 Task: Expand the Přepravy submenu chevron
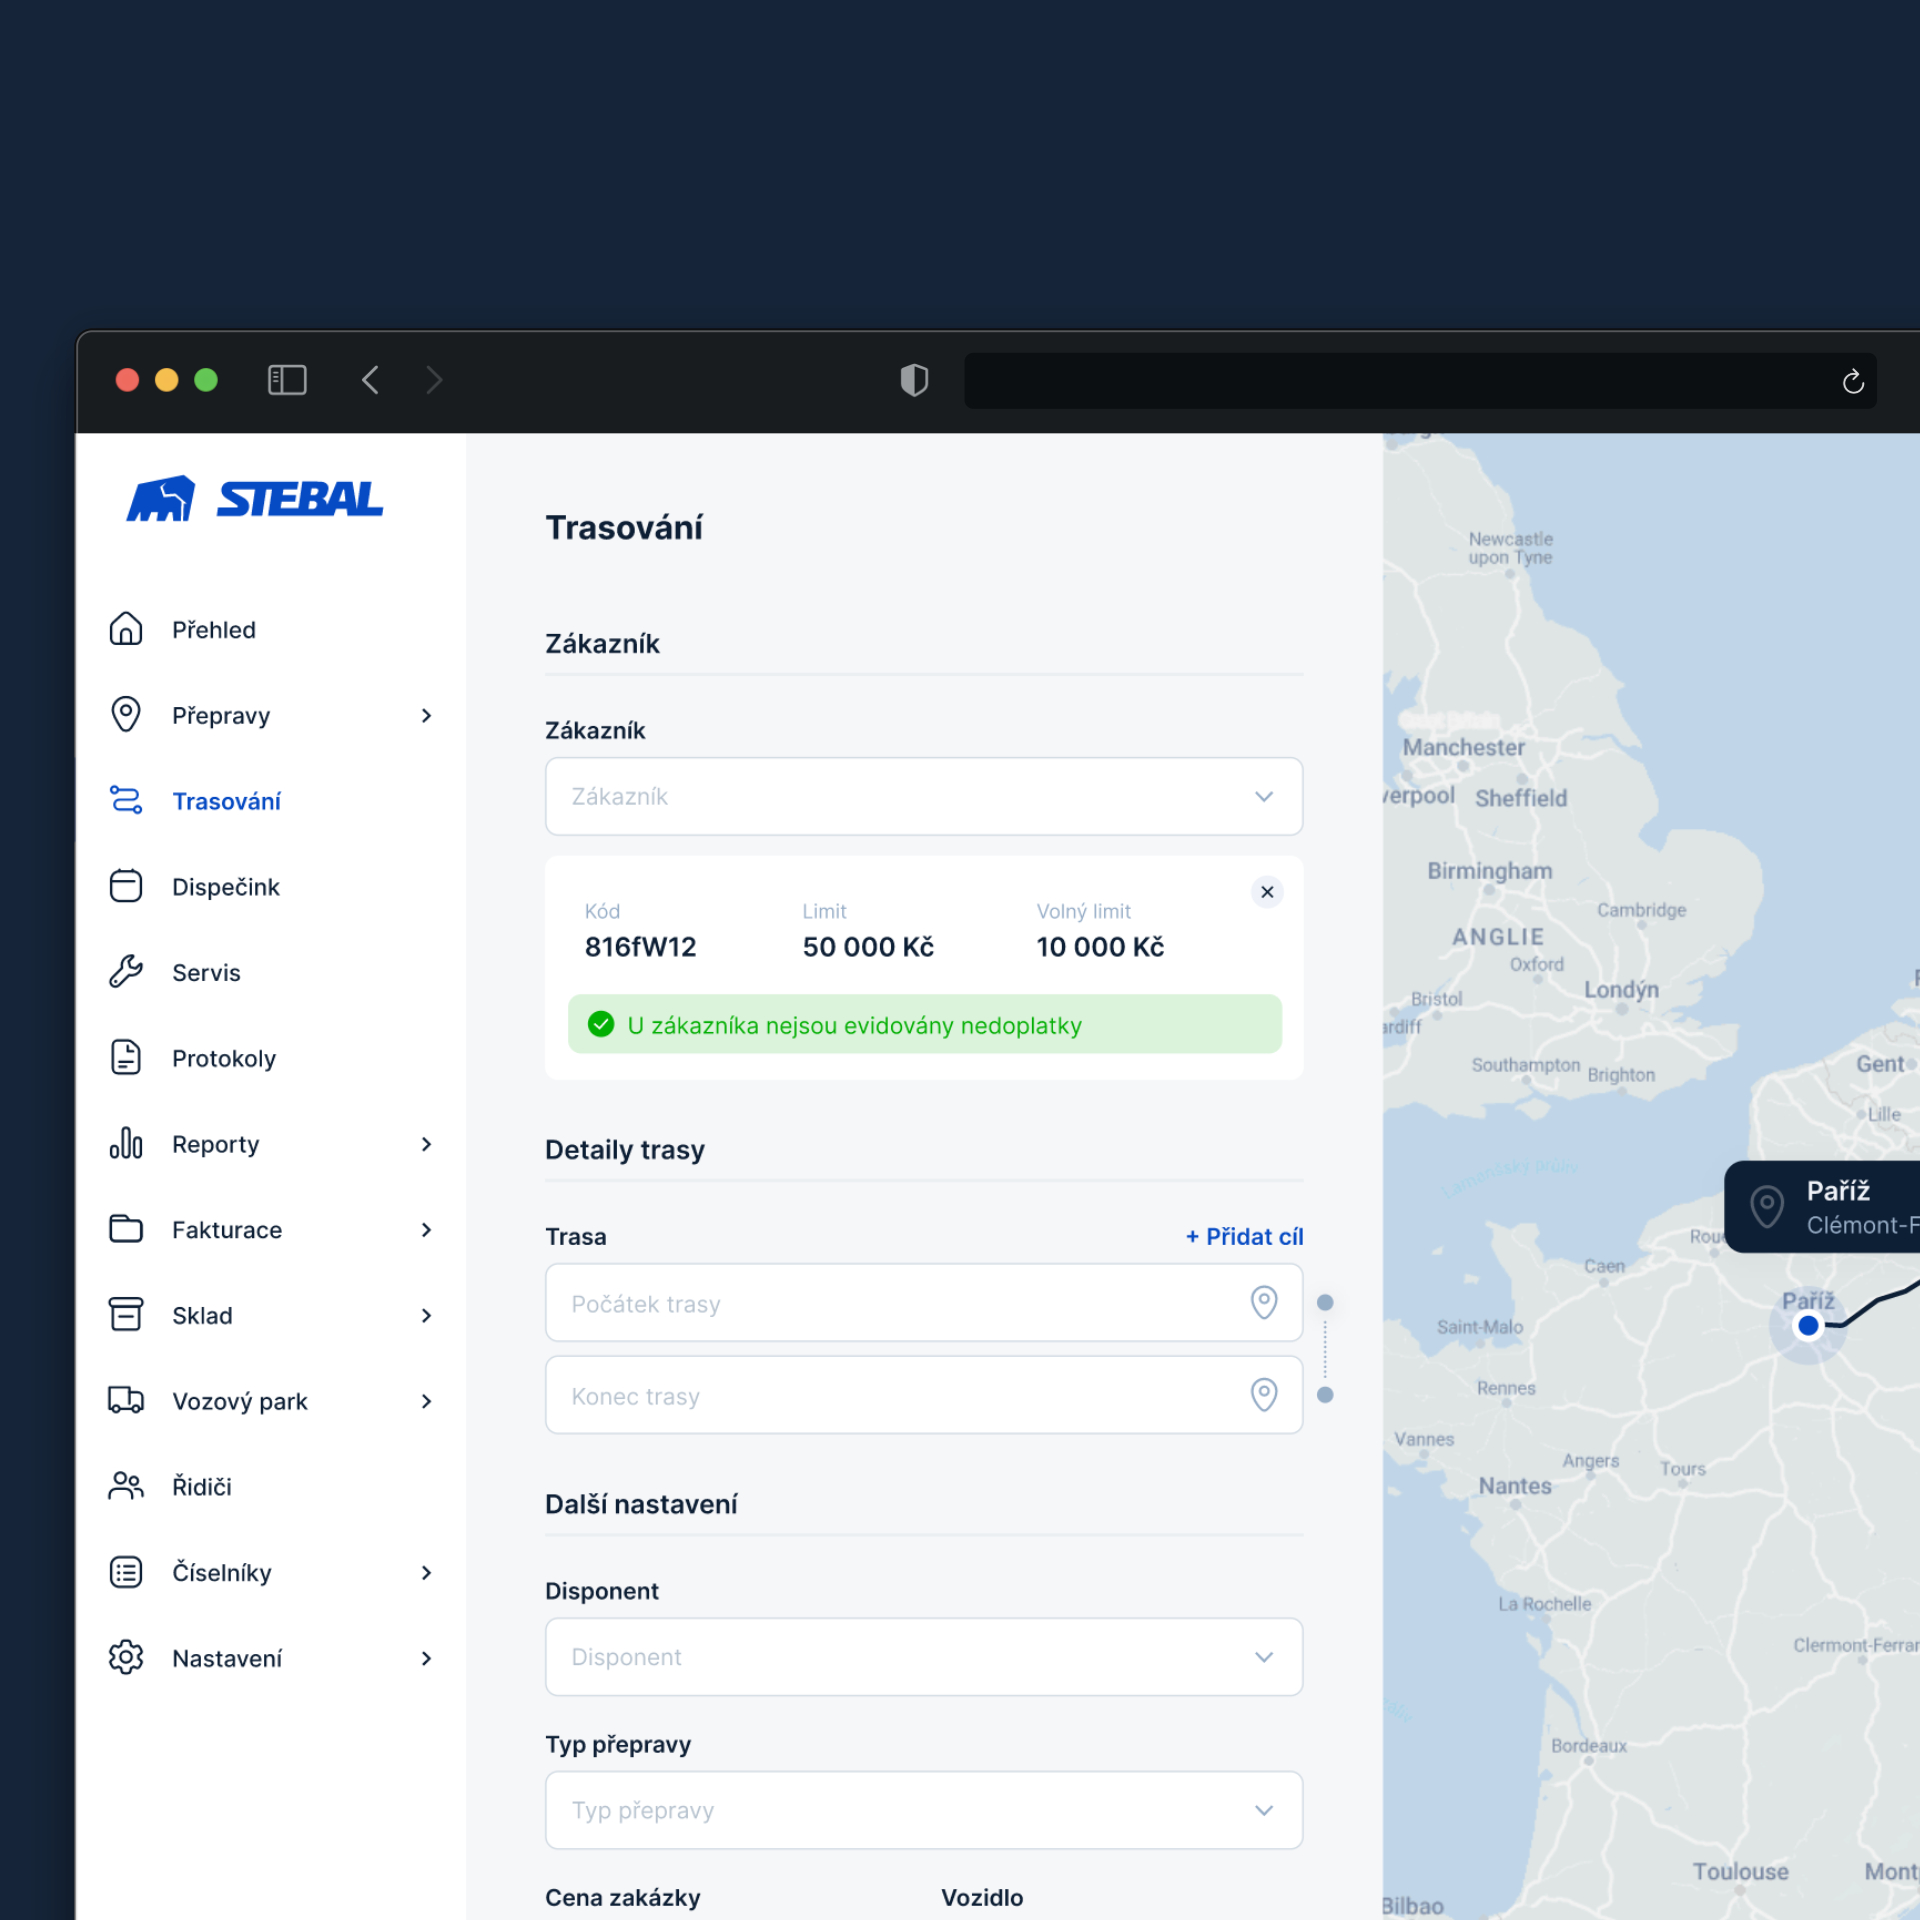pos(427,715)
